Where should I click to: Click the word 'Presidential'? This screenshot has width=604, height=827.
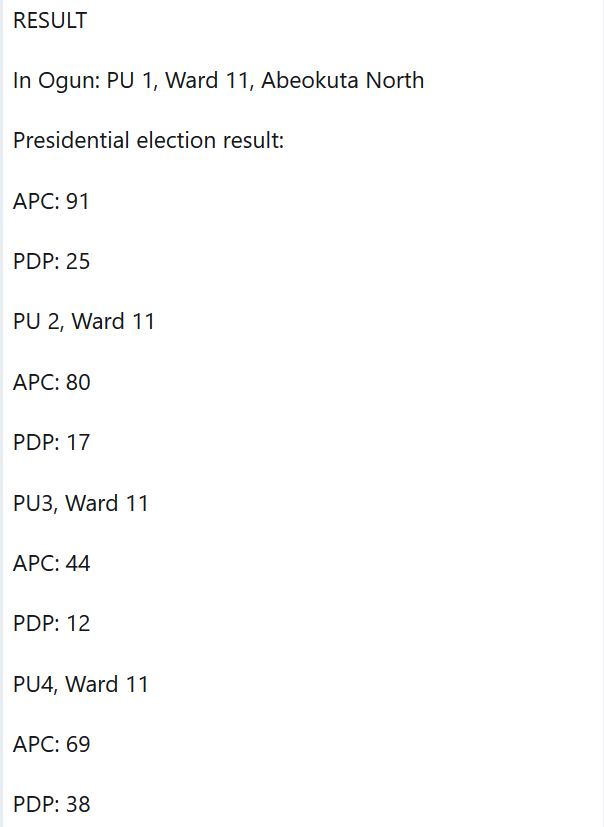(72, 141)
